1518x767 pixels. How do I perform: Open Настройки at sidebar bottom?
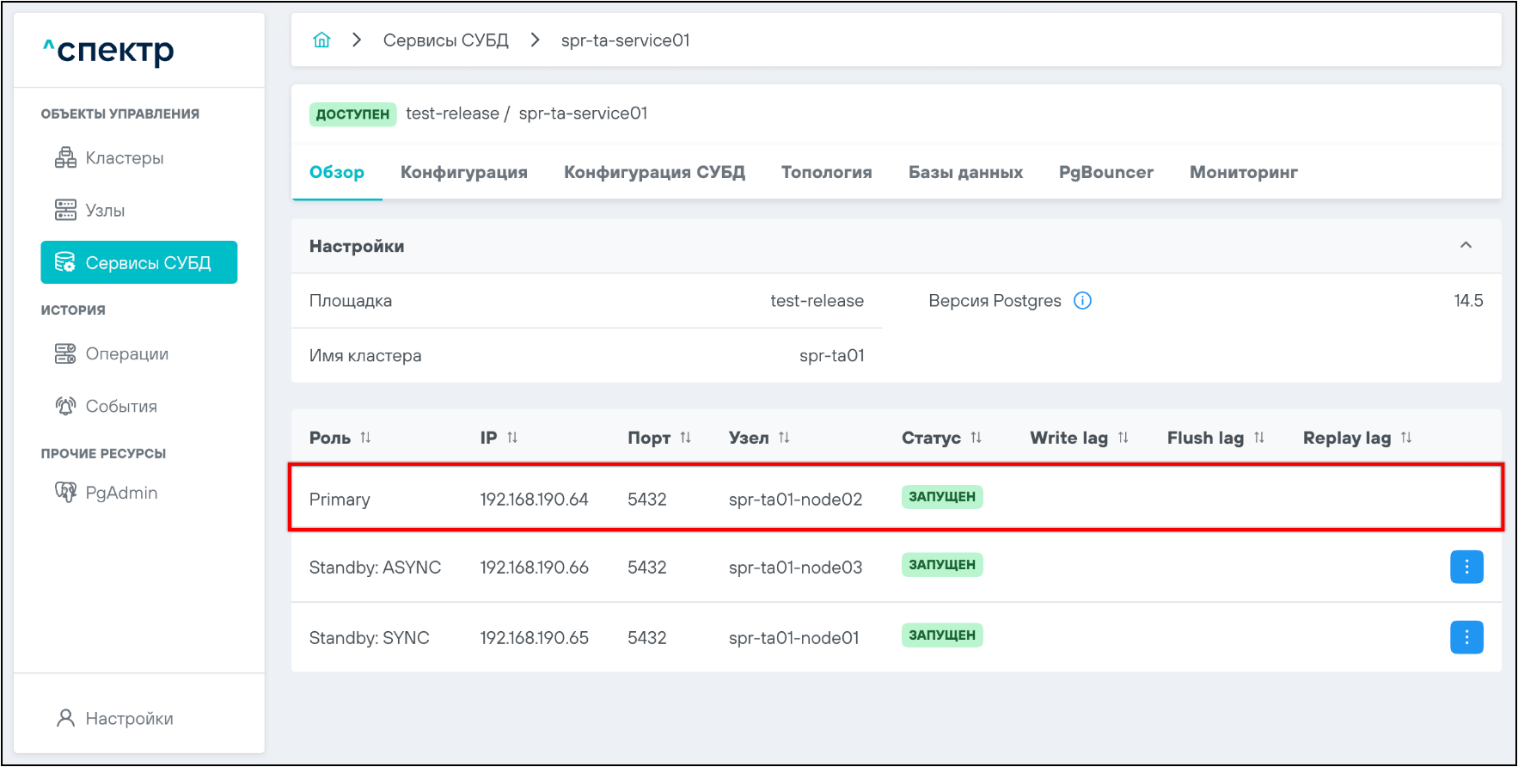(x=128, y=718)
